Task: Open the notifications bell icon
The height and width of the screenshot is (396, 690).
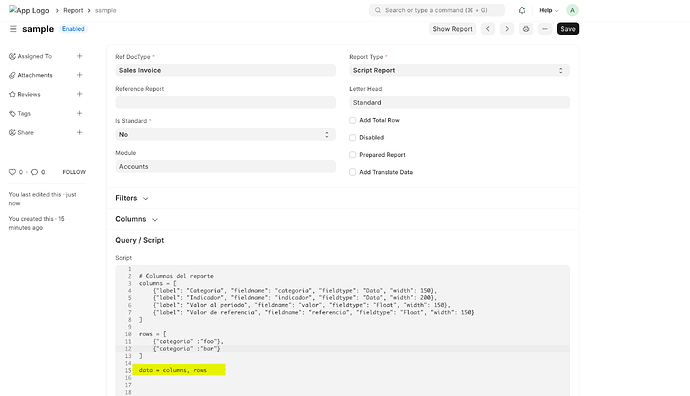Action: point(522,10)
